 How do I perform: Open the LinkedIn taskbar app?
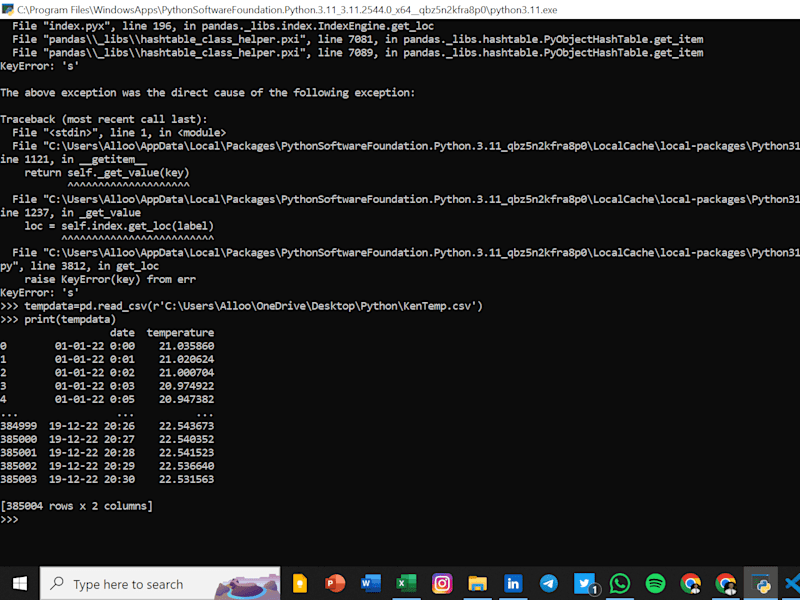[513, 583]
